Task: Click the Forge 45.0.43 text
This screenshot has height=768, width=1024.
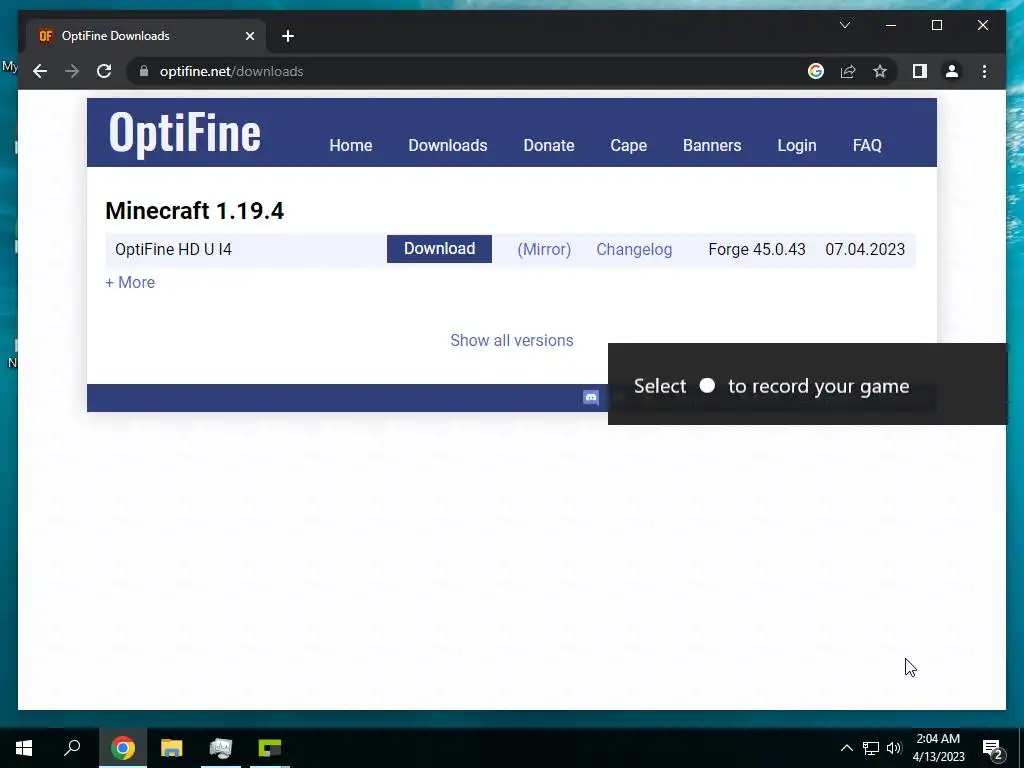Action: (x=757, y=249)
